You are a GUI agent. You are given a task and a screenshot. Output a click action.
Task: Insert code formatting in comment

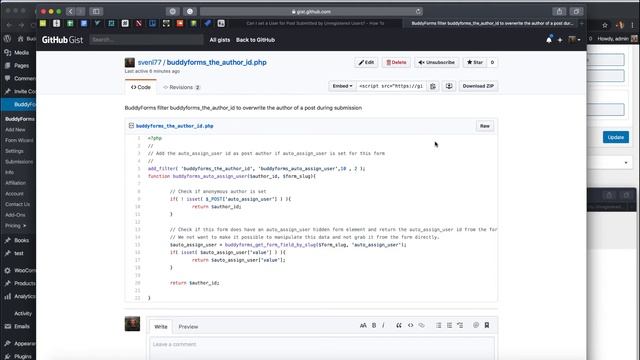click(x=410, y=325)
